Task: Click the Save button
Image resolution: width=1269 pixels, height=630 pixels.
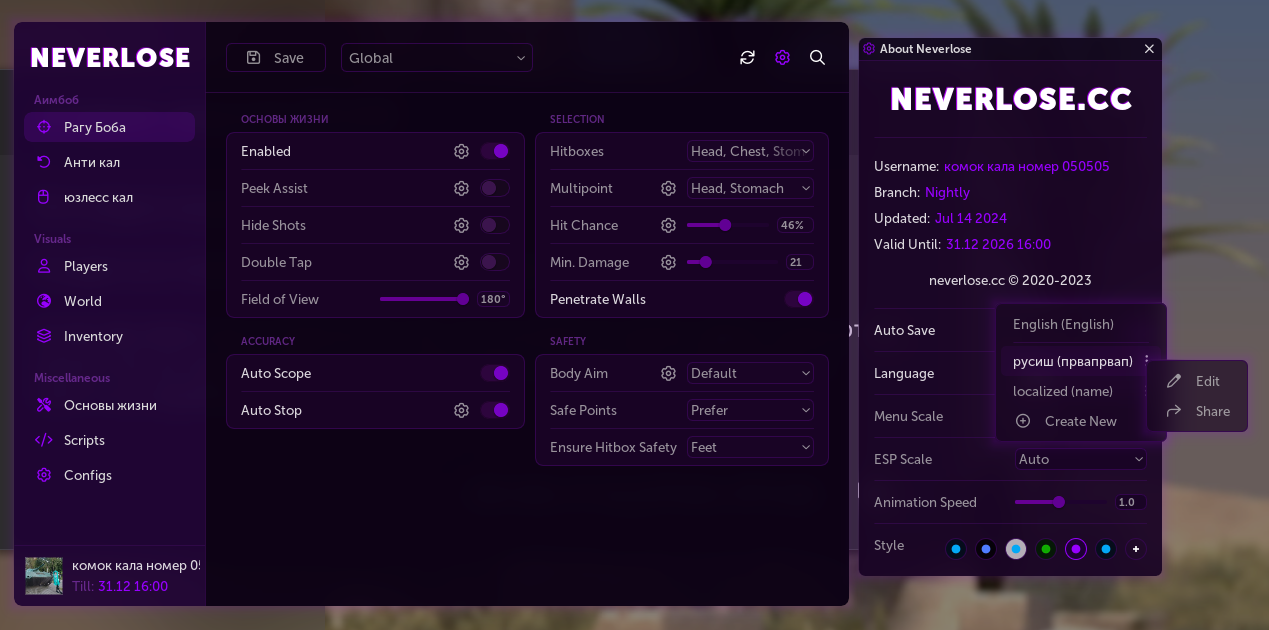Action: [x=276, y=58]
